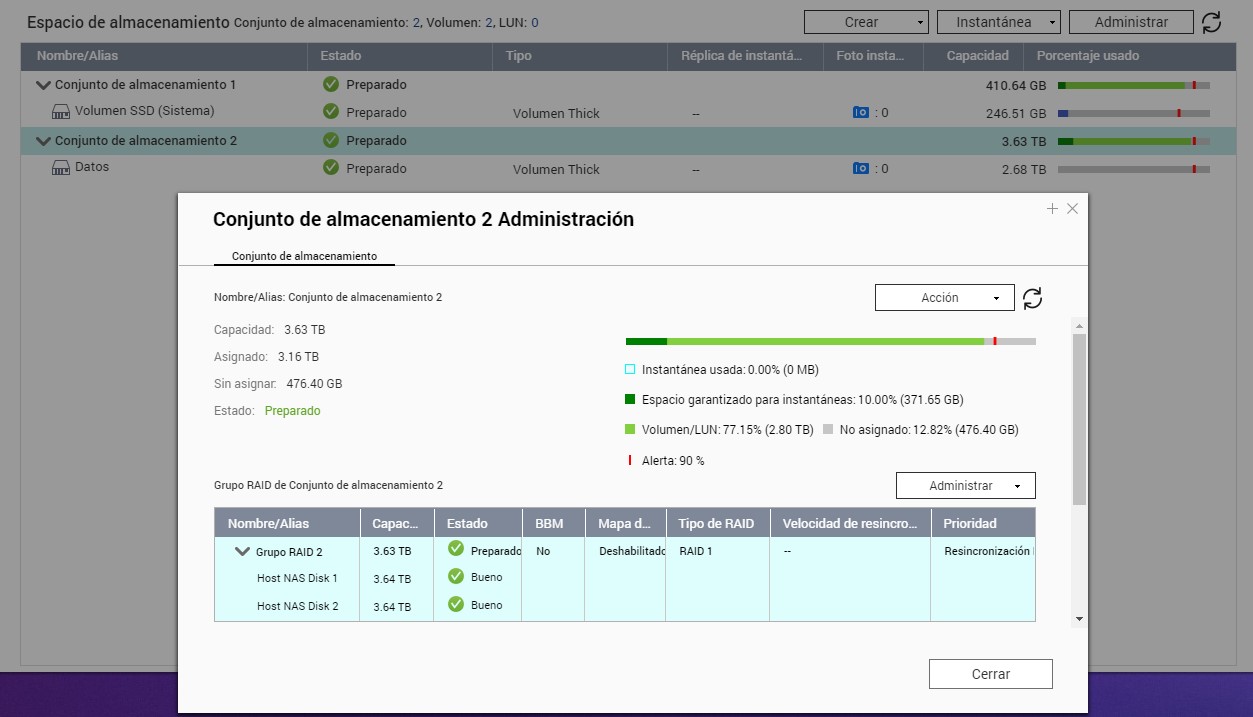Select the Conjunto de almacenamiento tab

click(x=304, y=256)
